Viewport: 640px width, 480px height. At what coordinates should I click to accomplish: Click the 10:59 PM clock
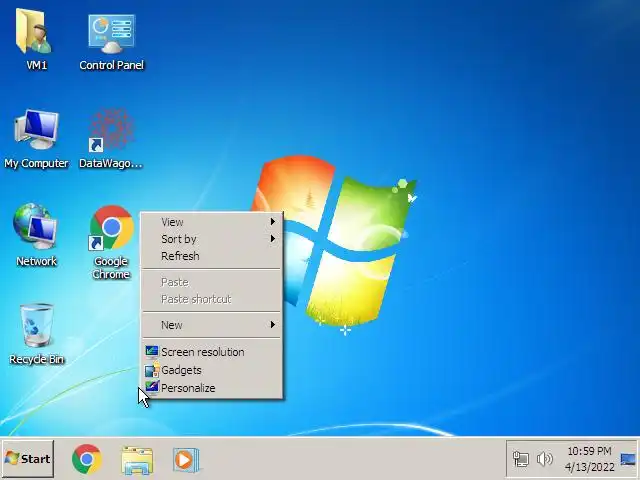coord(589,451)
